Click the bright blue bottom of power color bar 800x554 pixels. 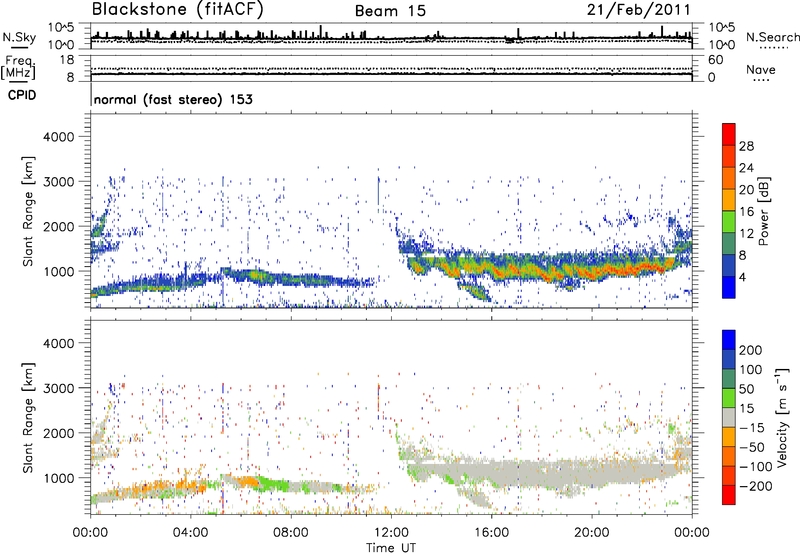point(729,287)
